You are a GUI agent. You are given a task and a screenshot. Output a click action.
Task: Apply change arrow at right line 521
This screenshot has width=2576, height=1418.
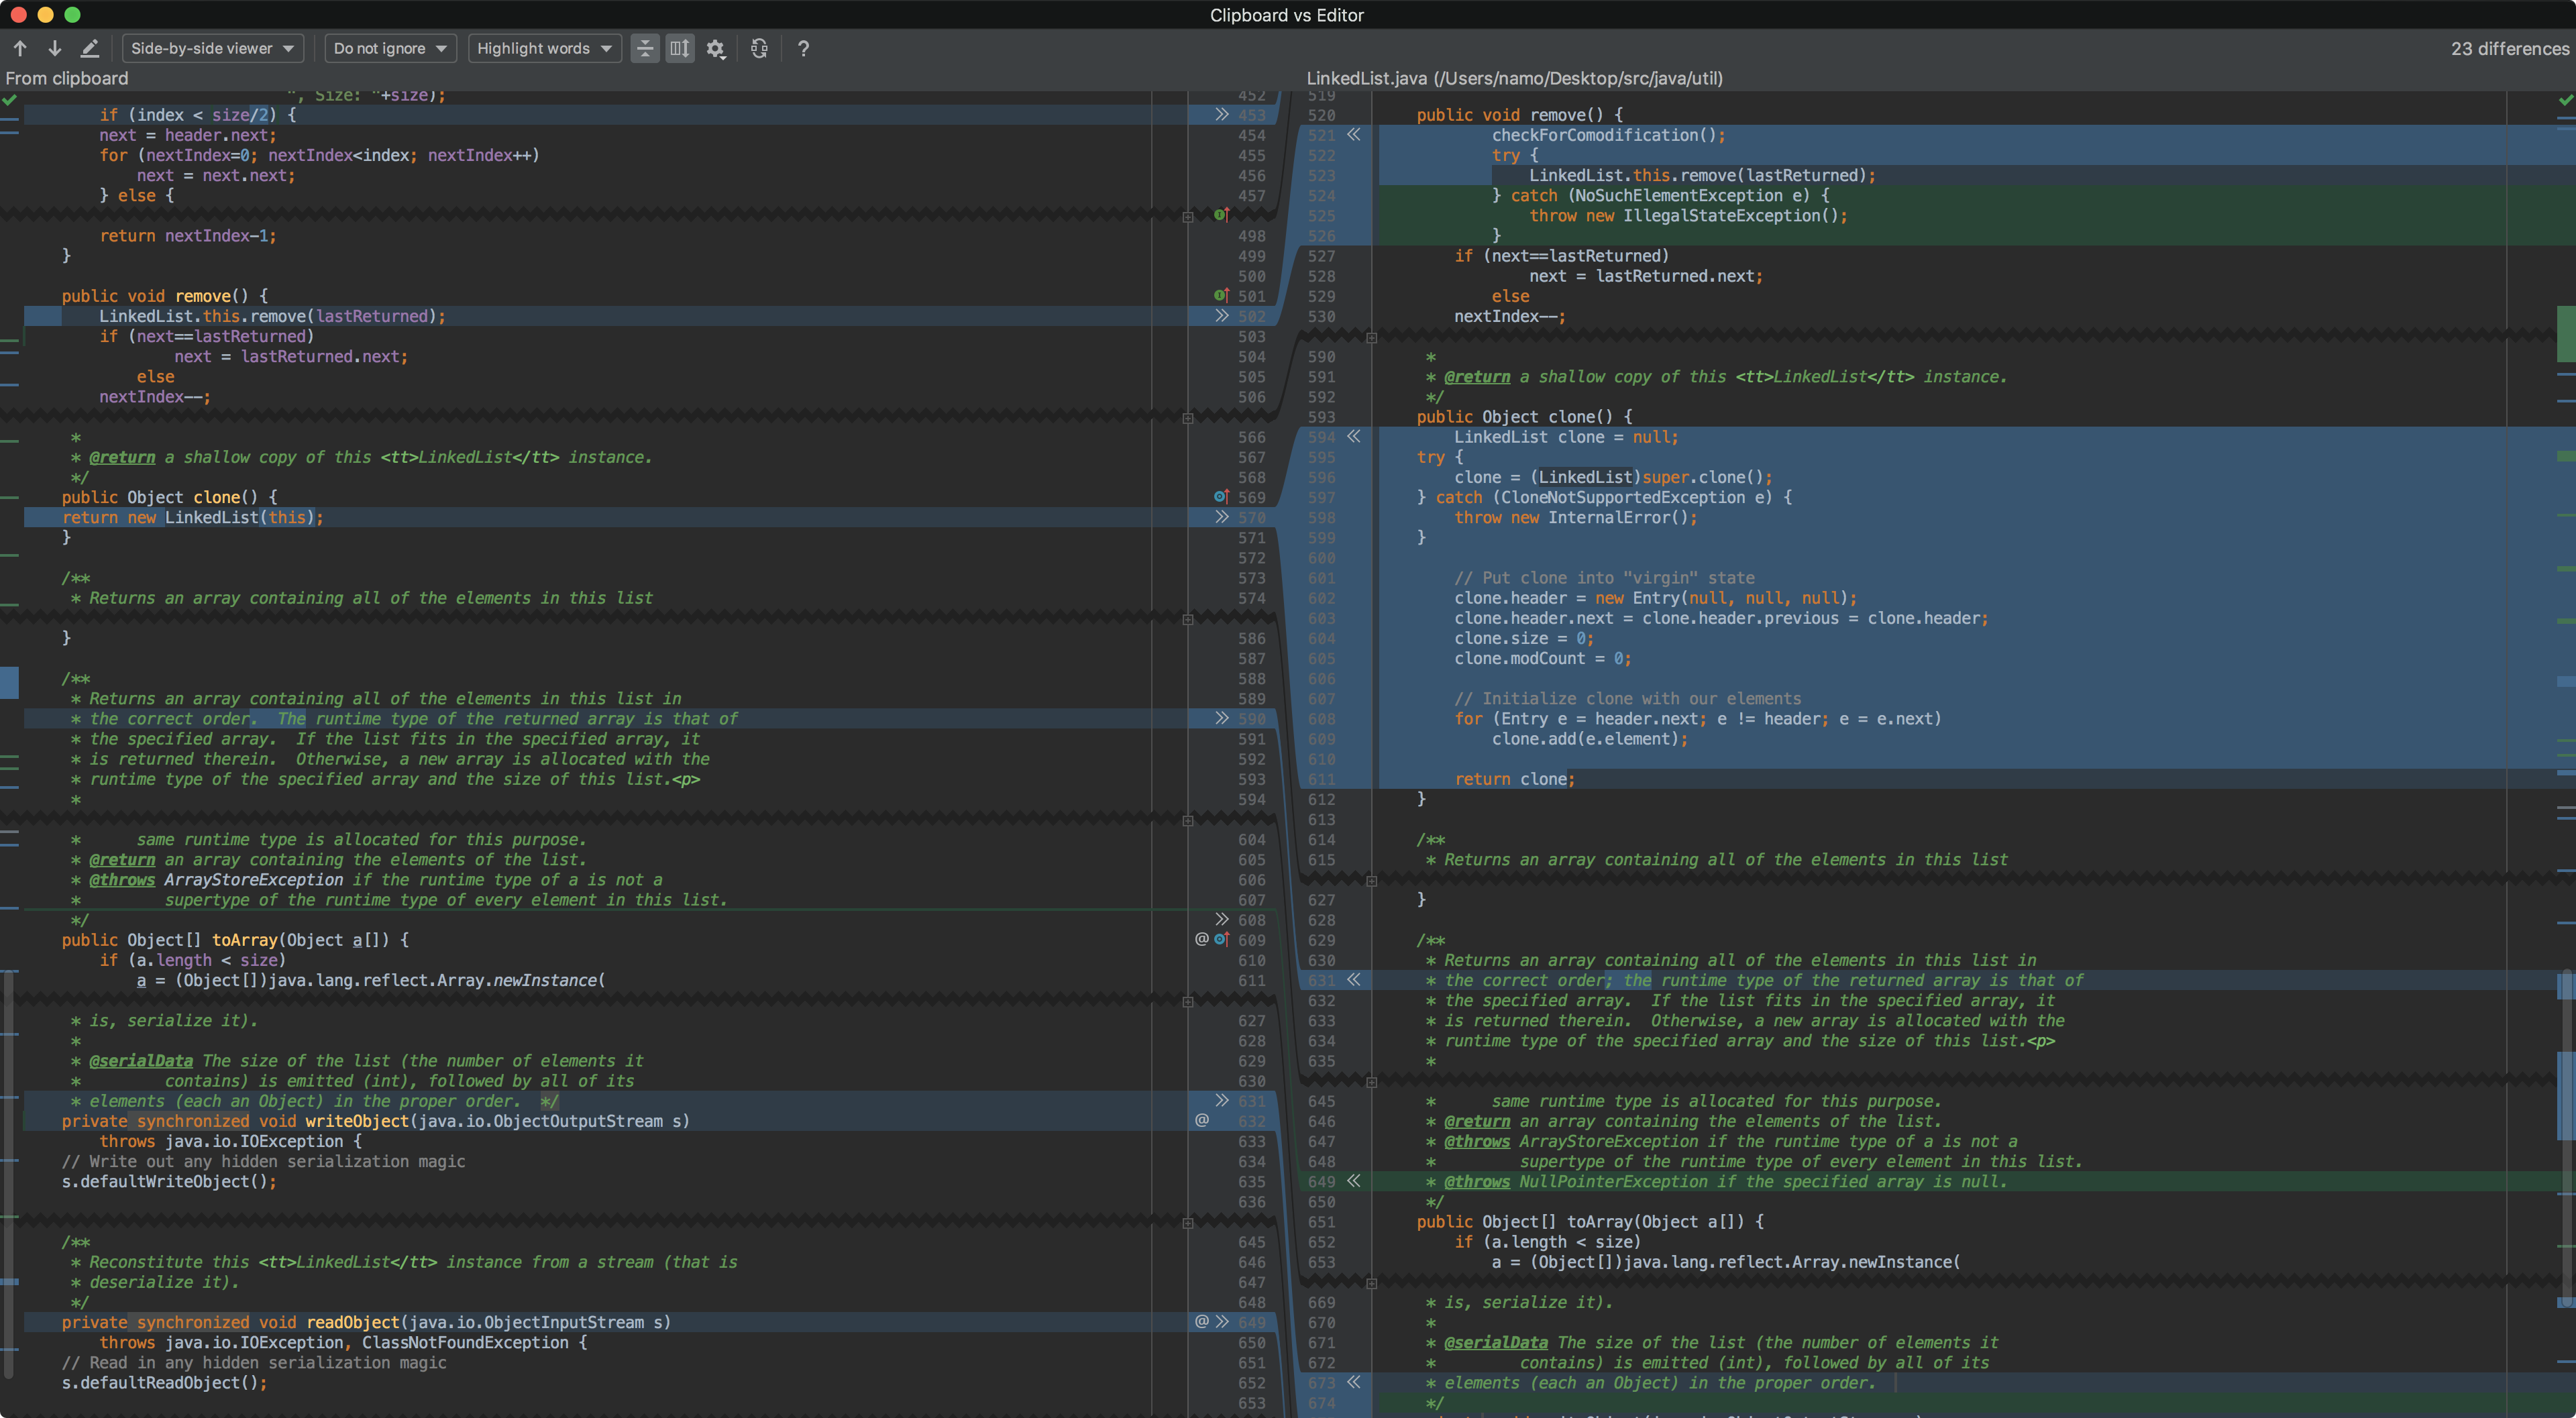click(1353, 135)
